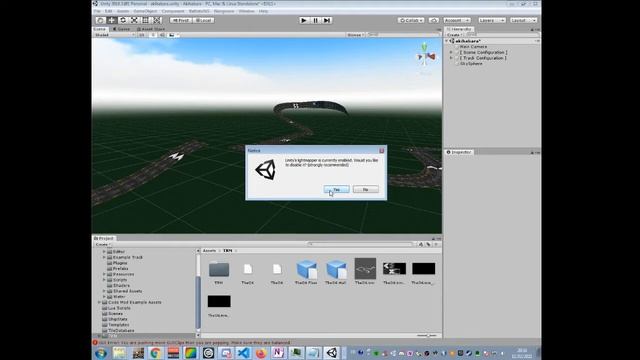The image size is (640, 360).
Task: Open the cloud Services button
Action: (434, 20)
